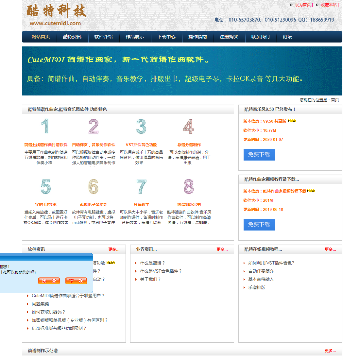
Task: Select the feature number 7 graphic
Action: [x=141, y=187]
